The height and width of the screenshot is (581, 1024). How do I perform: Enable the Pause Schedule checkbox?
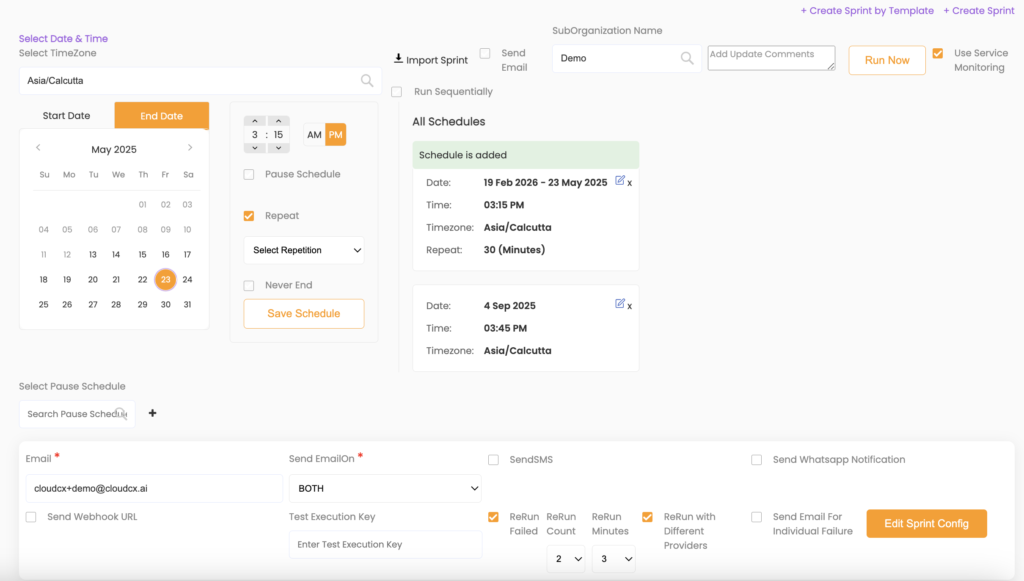[249, 175]
